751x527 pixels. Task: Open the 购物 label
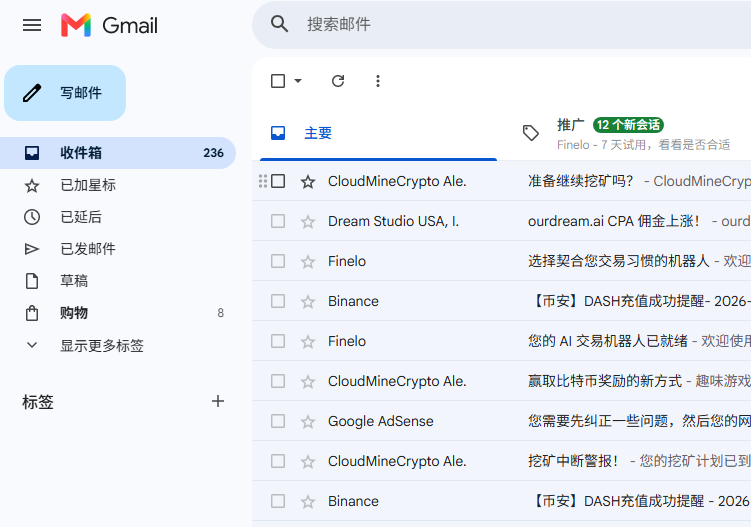(x=118, y=313)
